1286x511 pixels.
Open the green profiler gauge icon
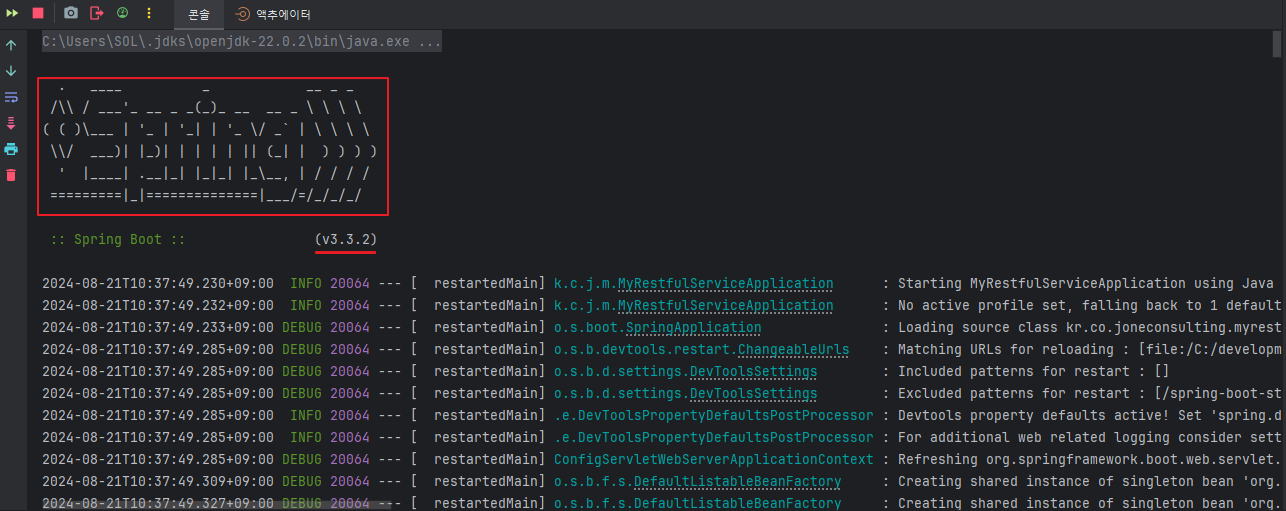[123, 13]
